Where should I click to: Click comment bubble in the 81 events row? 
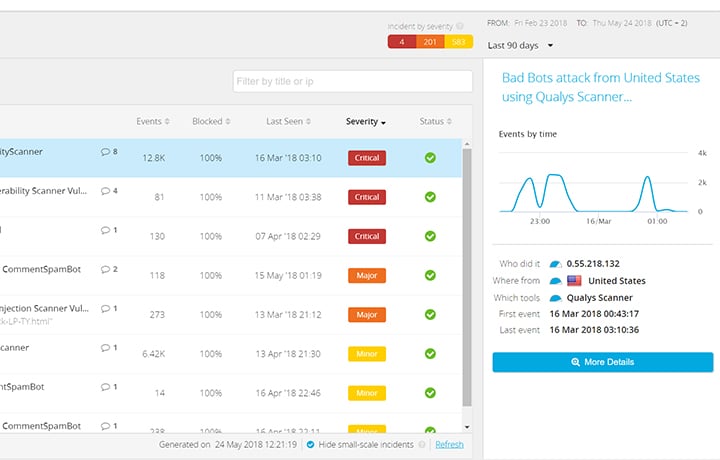[106, 191]
